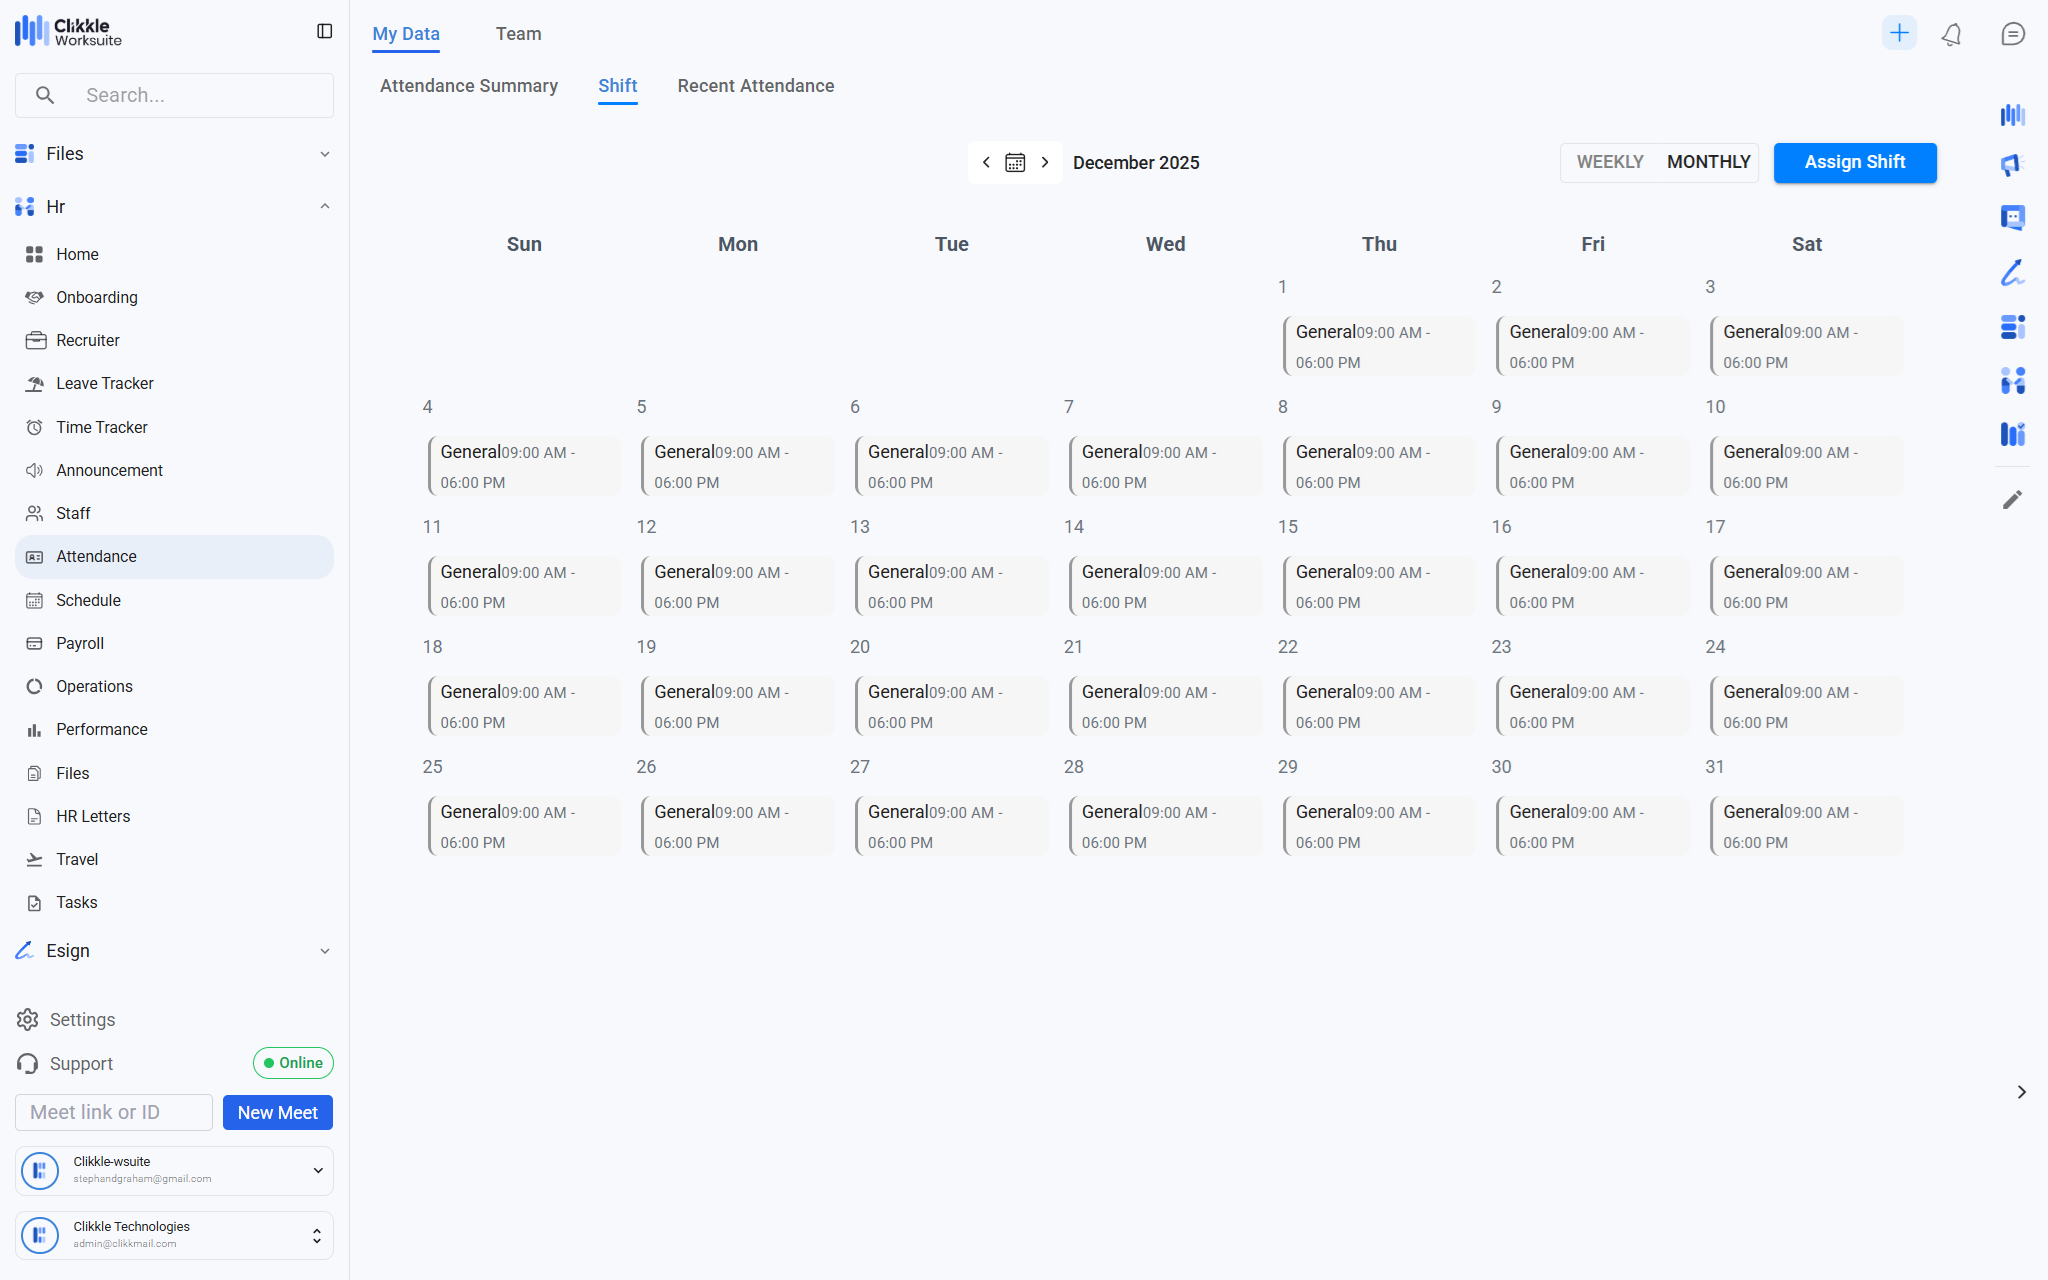The image size is (2048, 1280).
Task: Select the MONTHLY view toggle
Action: (1708, 162)
